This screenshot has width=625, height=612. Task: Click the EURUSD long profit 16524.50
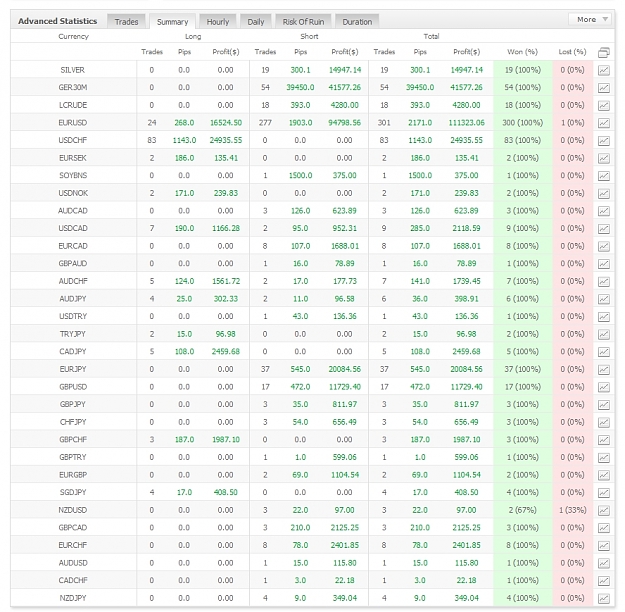tap(226, 123)
